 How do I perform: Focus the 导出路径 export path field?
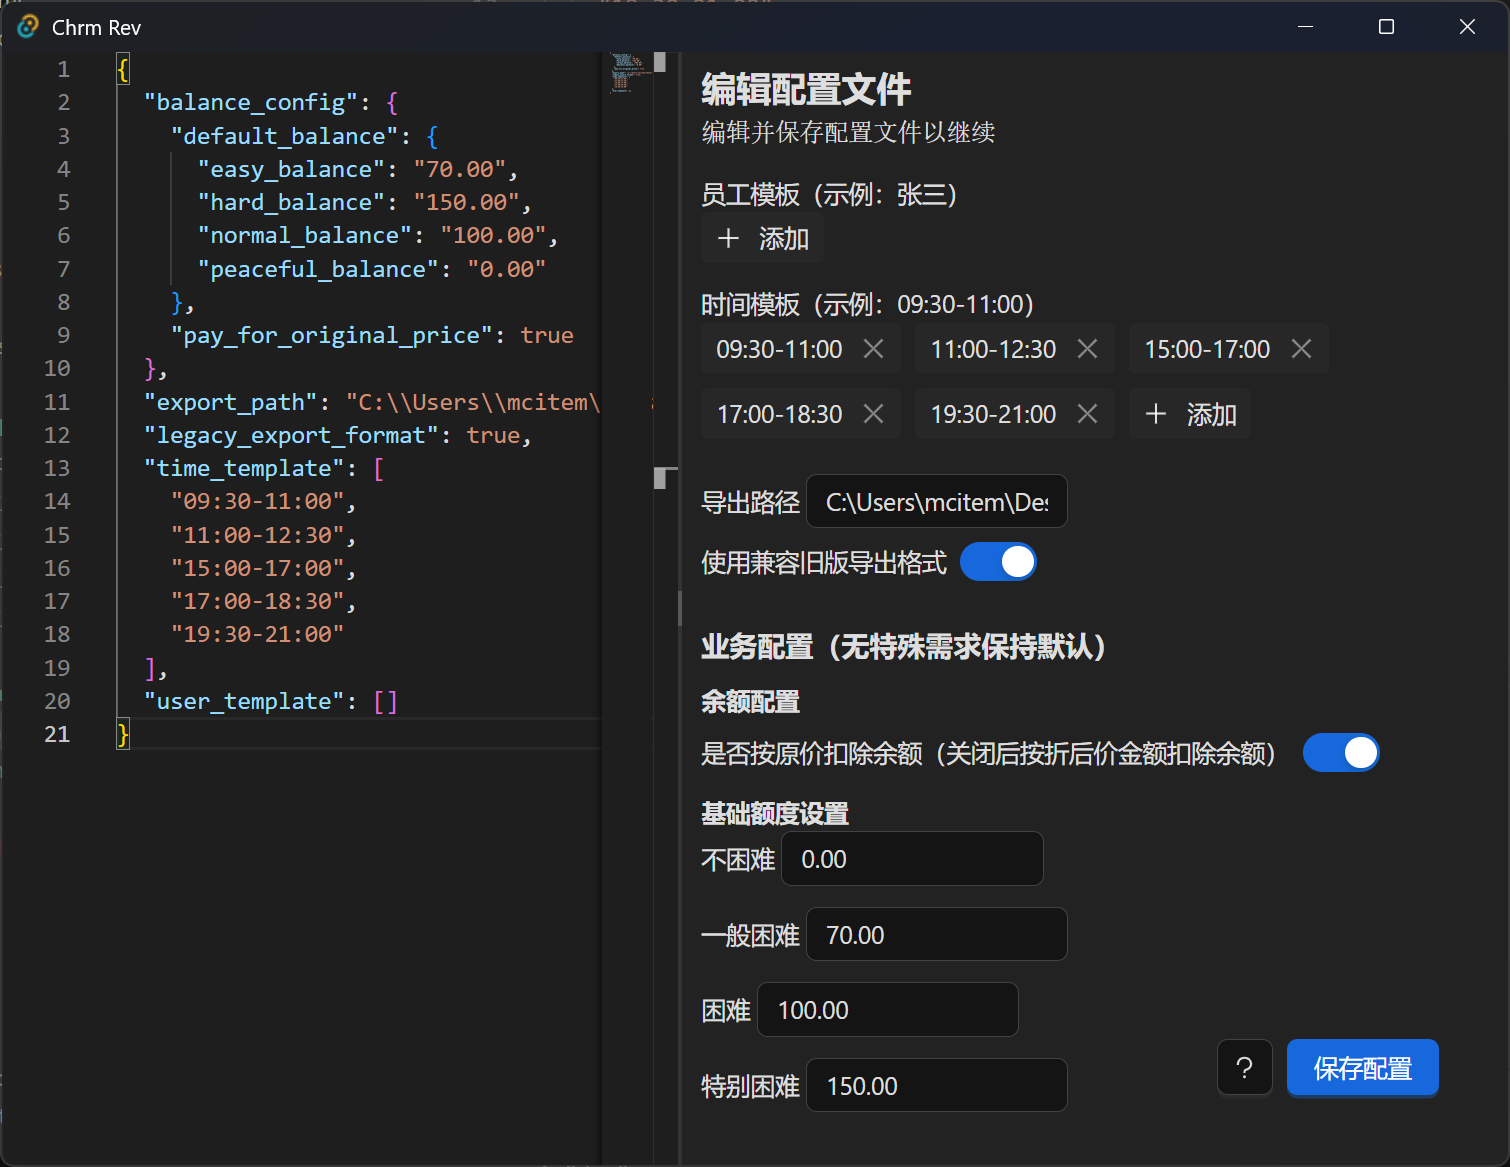point(937,501)
